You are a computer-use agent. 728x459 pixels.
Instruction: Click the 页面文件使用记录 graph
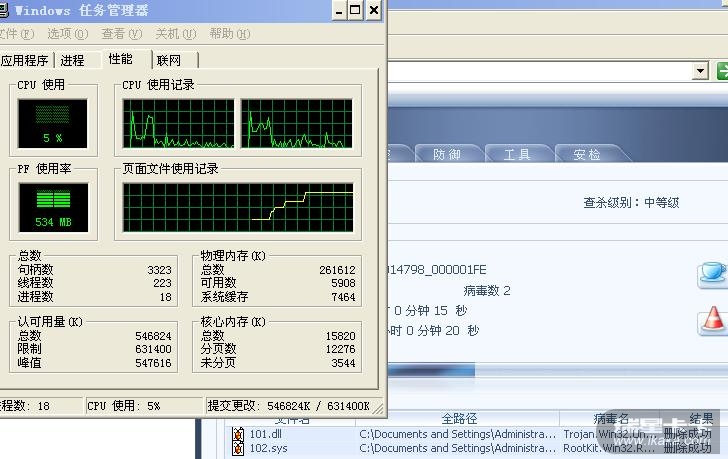[x=238, y=207]
